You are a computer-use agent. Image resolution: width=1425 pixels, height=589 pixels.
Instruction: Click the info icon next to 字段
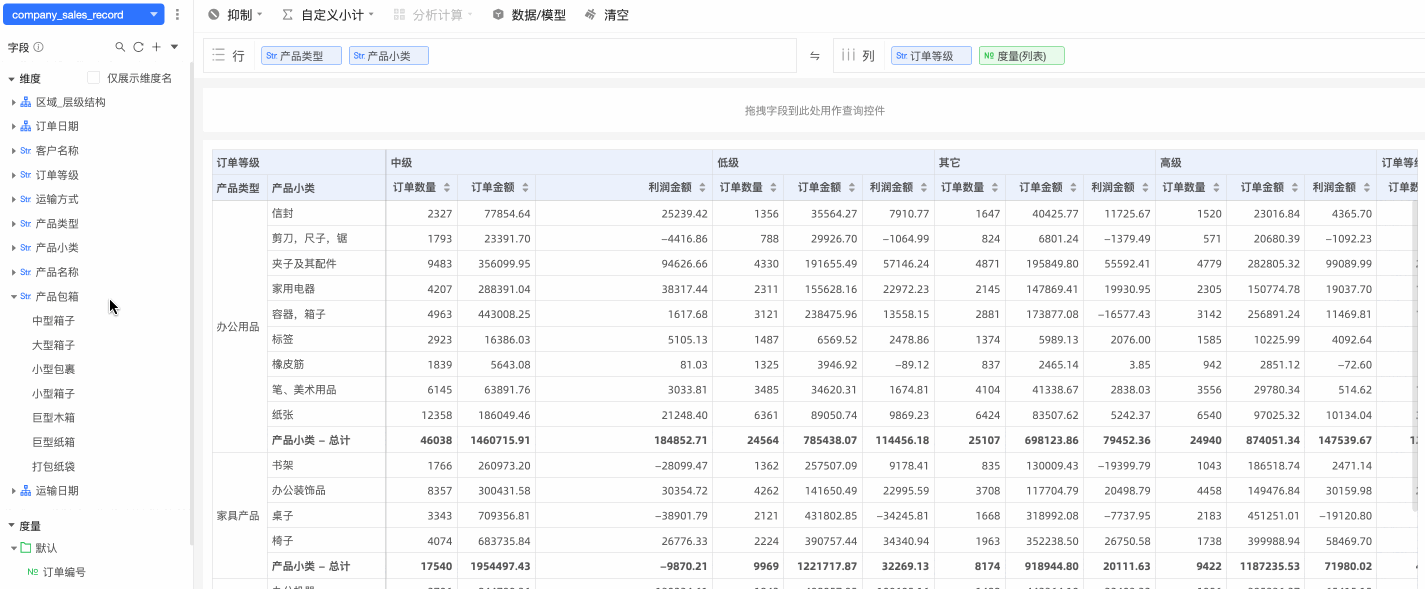39,47
